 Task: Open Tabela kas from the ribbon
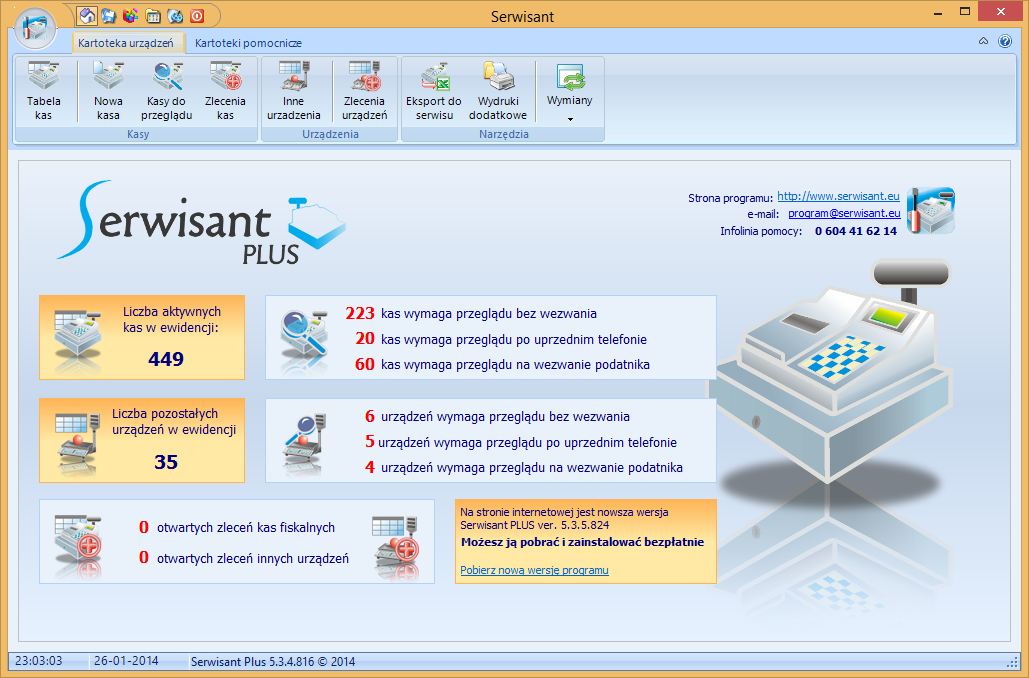click(x=43, y=91)
